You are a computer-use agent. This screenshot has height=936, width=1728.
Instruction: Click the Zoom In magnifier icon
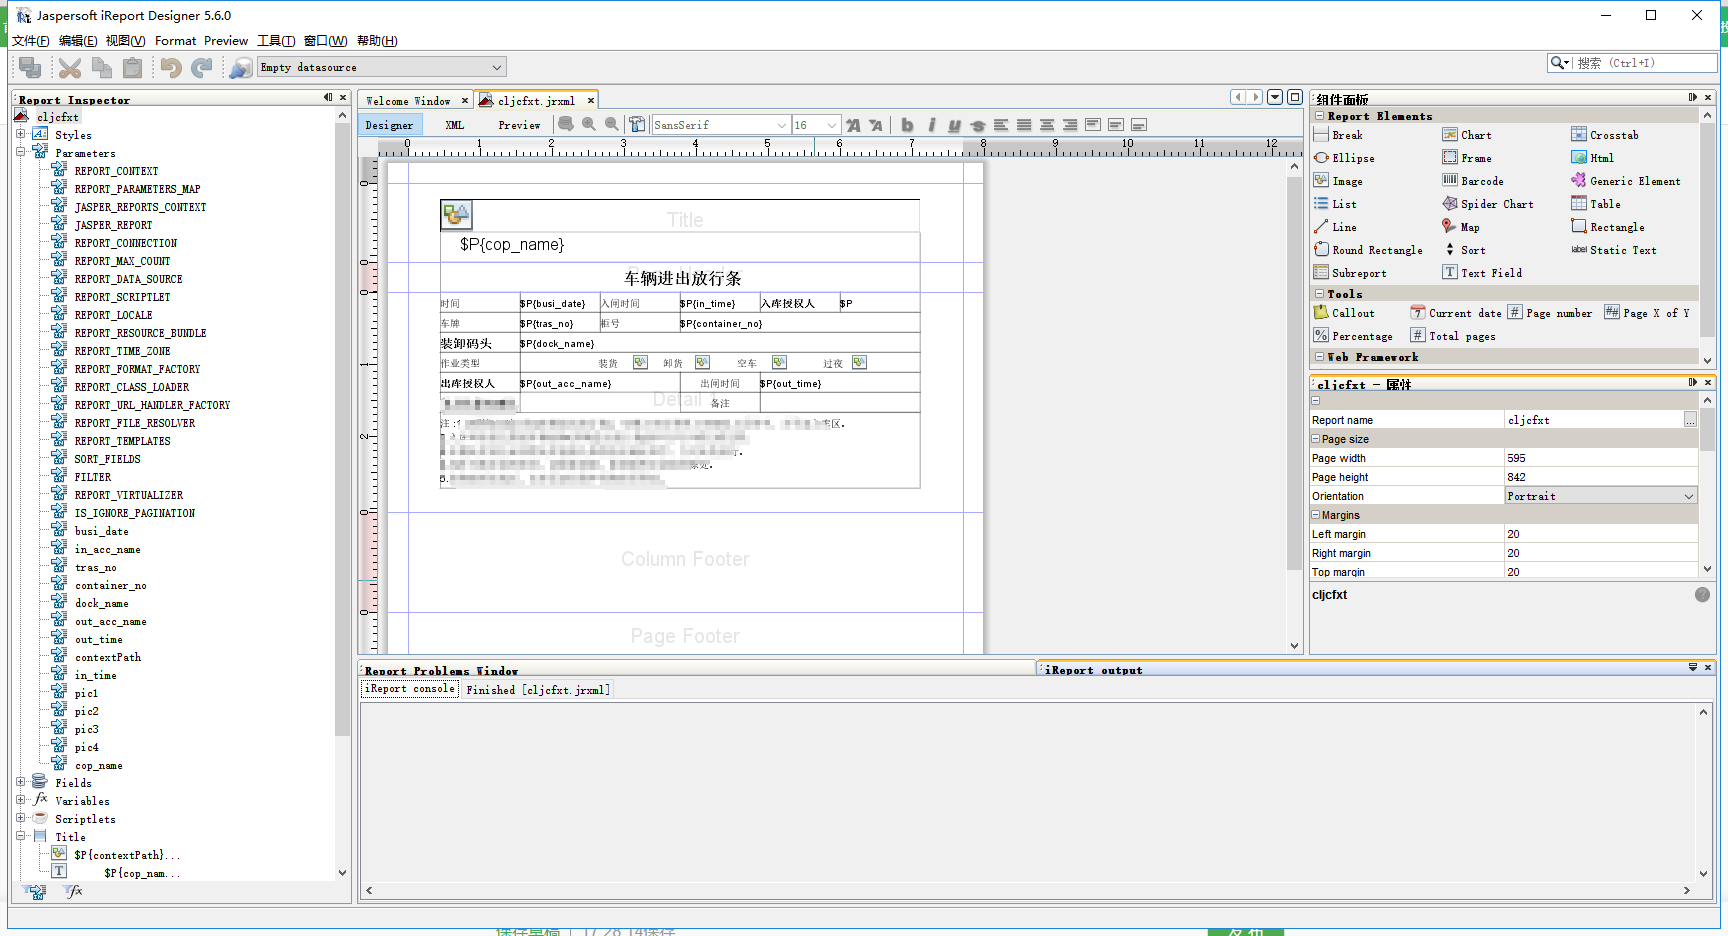point(589,124)
